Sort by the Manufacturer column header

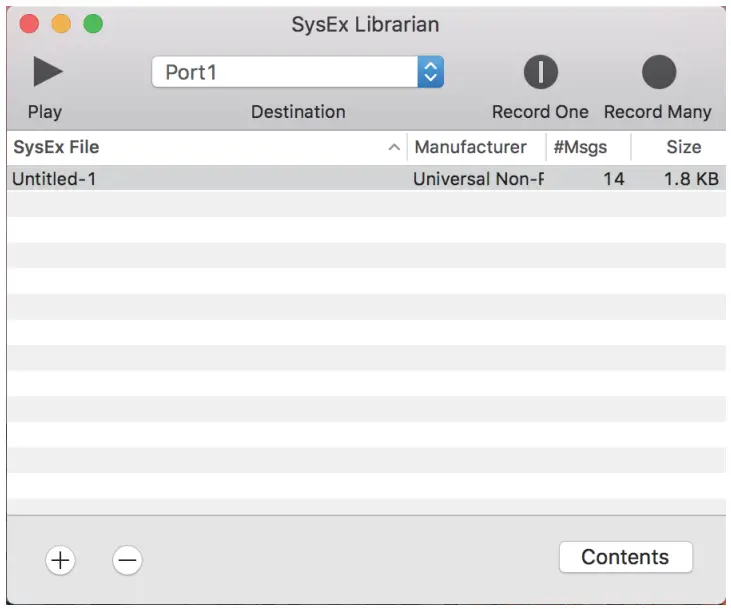(x=471, y=147)
